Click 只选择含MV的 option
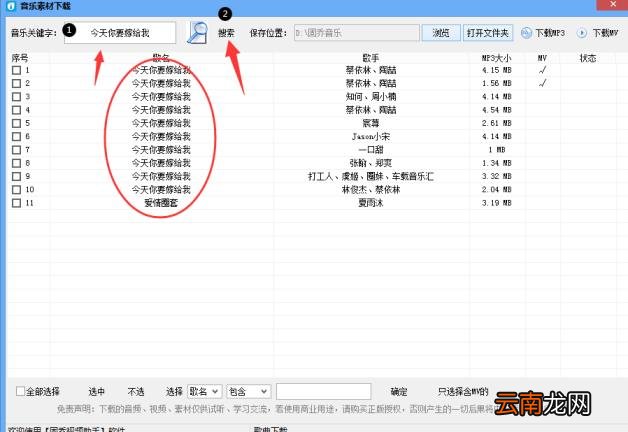Viewport: 628px width, 432px height. (x=463, y=392)
